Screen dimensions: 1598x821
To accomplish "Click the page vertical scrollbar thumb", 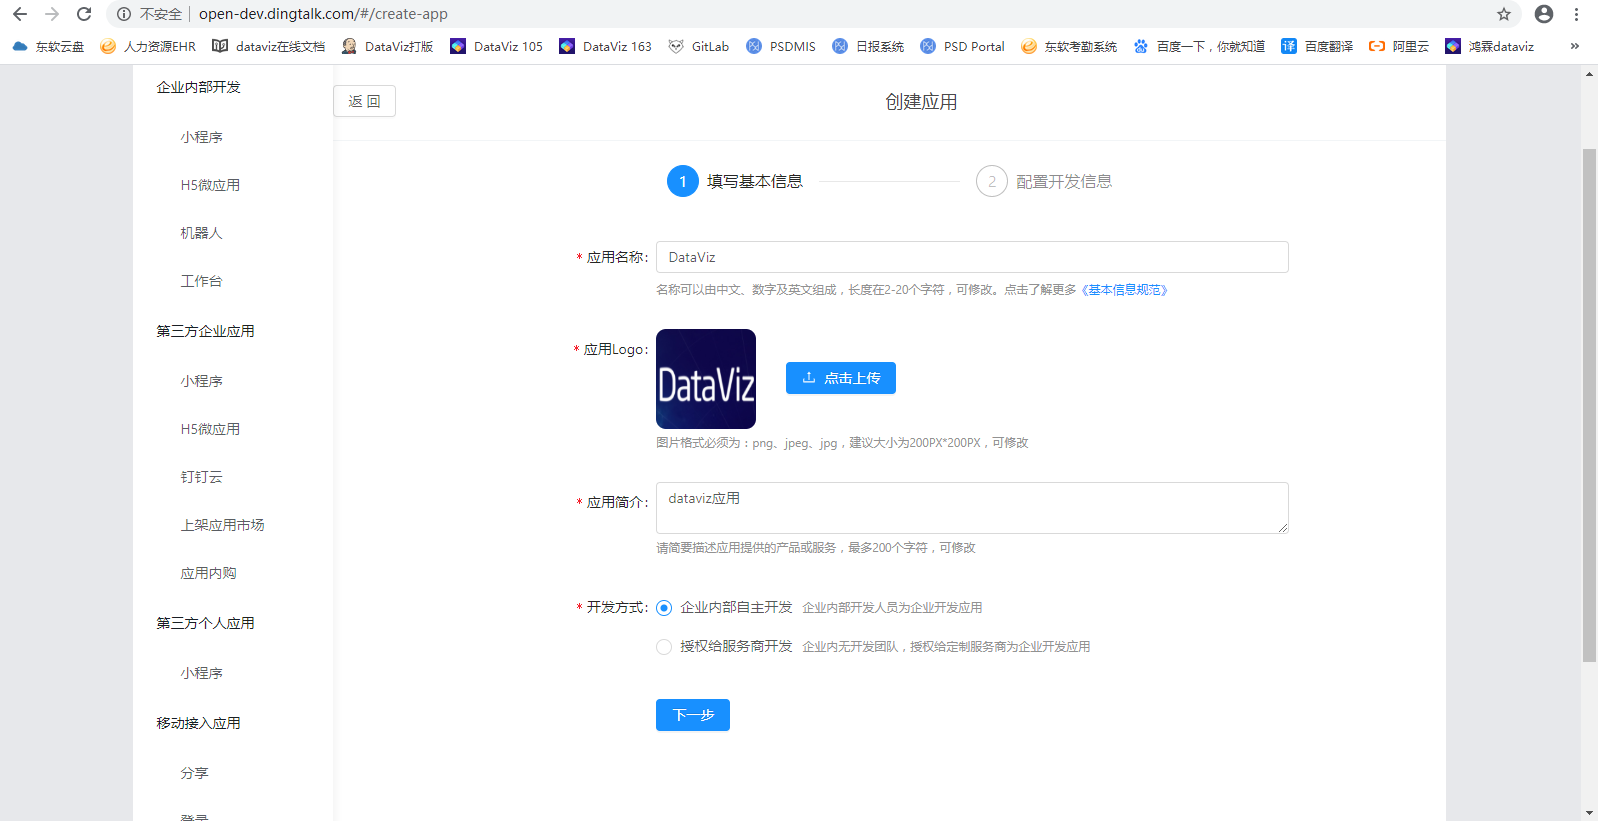I will 1589,405.
